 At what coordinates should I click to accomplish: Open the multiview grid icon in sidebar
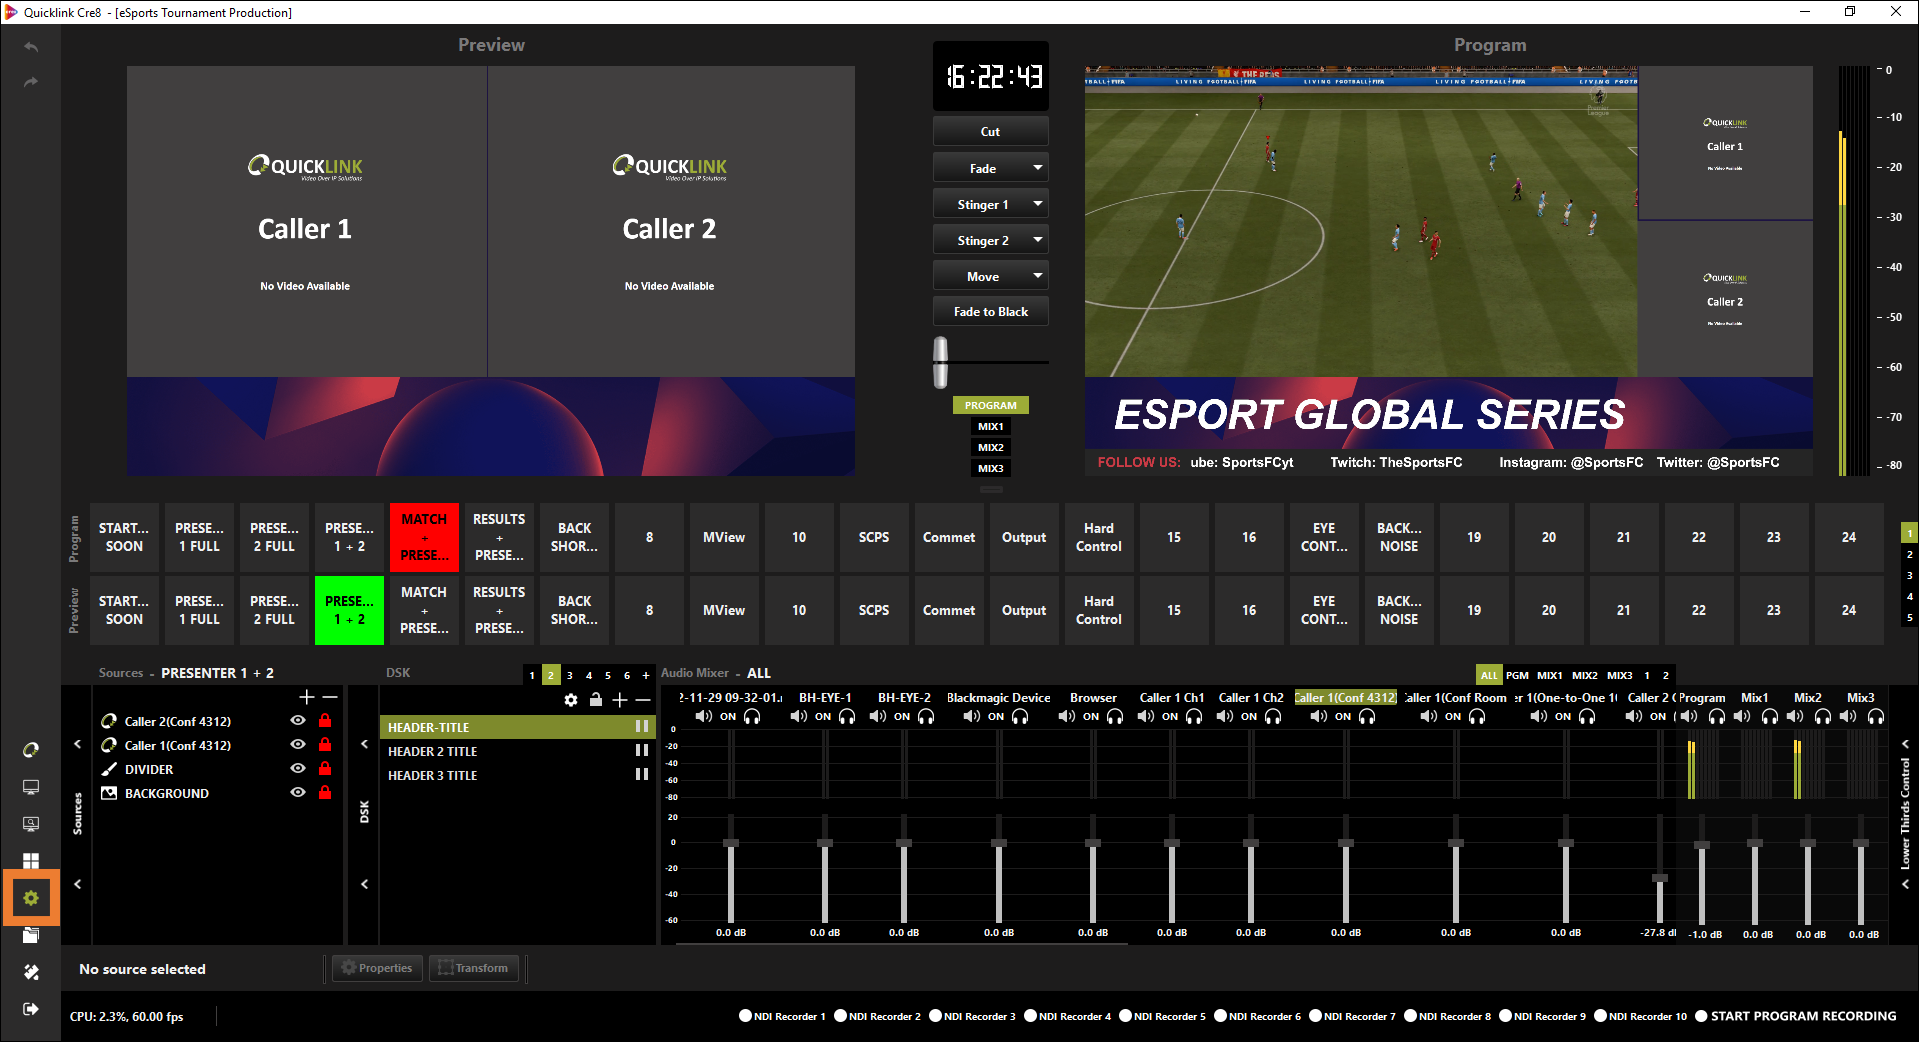coord(31,860)
